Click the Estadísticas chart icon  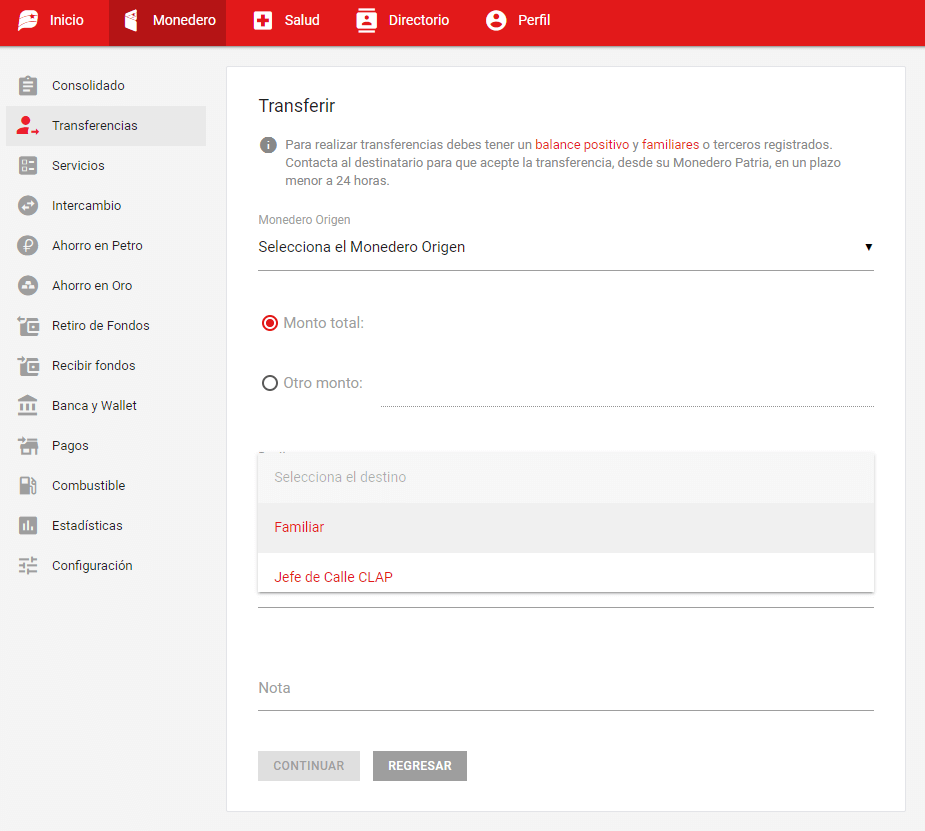tap(28, 526)
